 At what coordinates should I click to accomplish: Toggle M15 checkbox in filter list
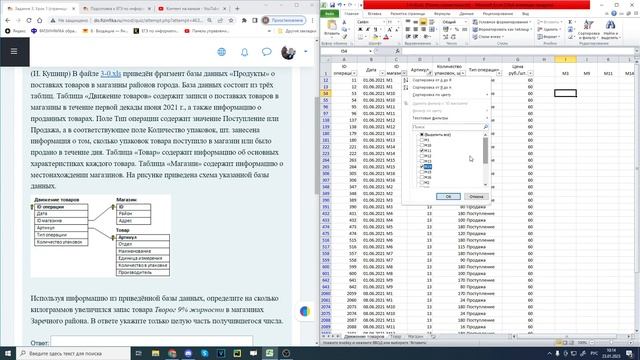pos(422,172)
